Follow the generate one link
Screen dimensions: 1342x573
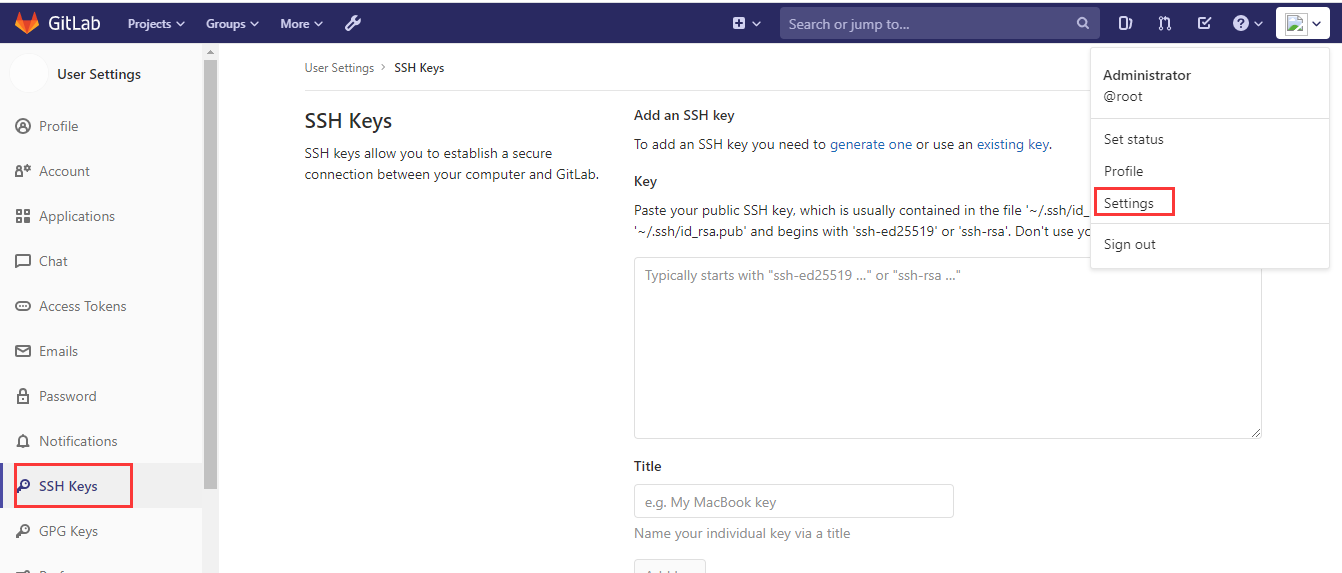(x=871, y=144)
